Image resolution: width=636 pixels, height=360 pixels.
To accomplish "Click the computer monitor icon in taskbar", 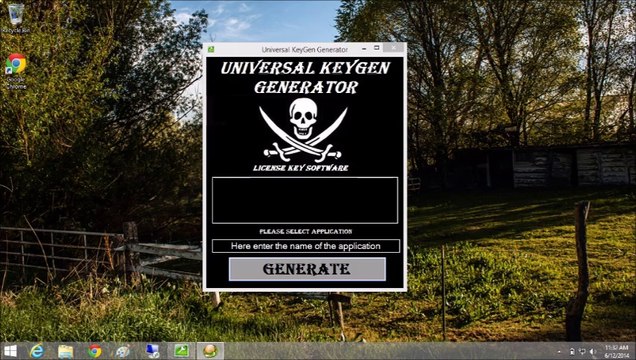I will pos(153,351).
